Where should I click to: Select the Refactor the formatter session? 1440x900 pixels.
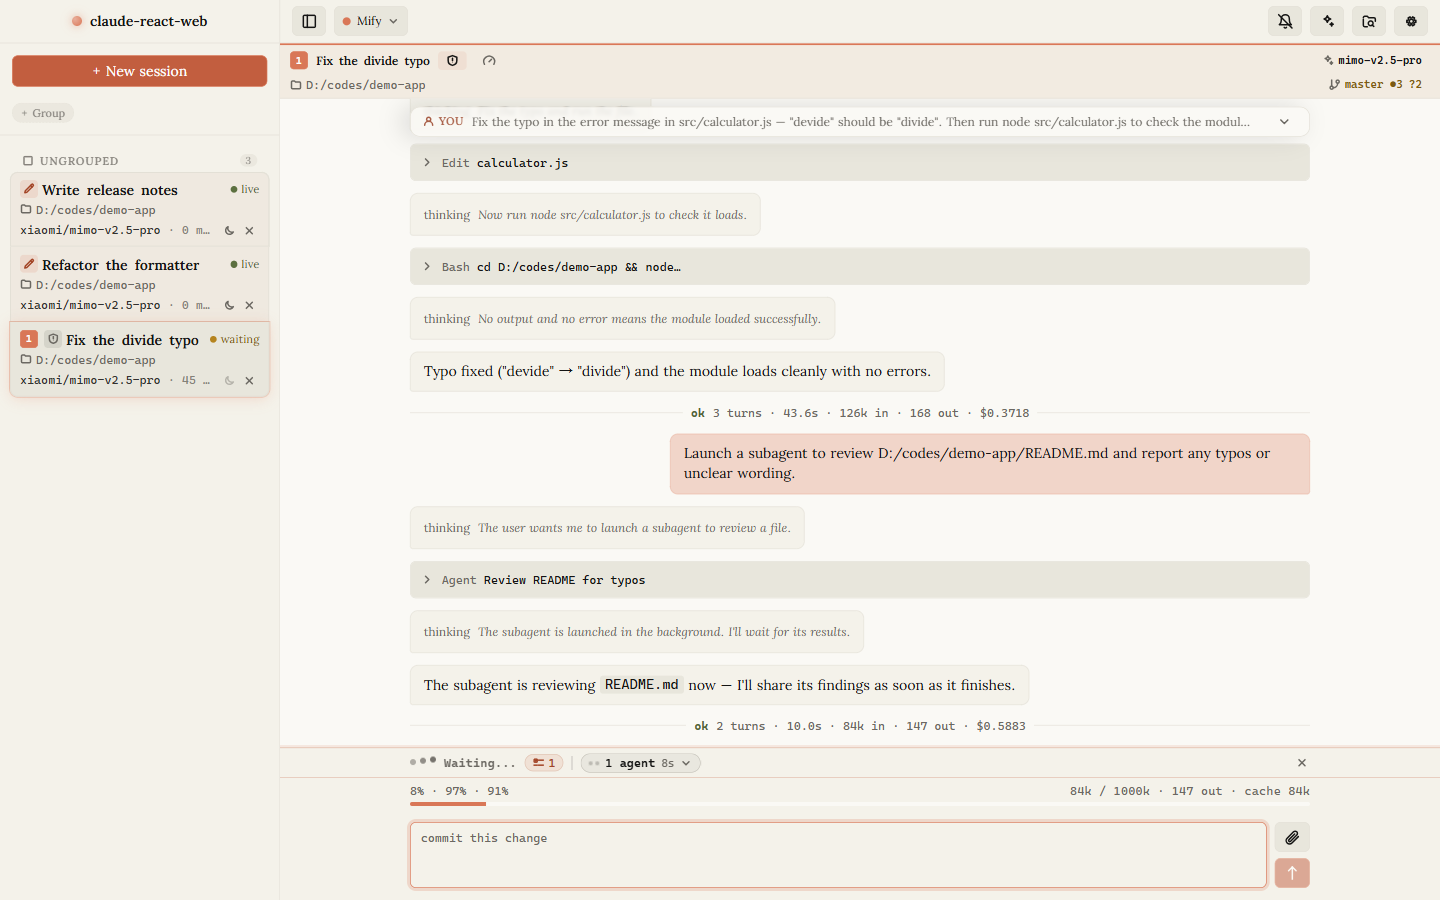click(x=140, y=284)
